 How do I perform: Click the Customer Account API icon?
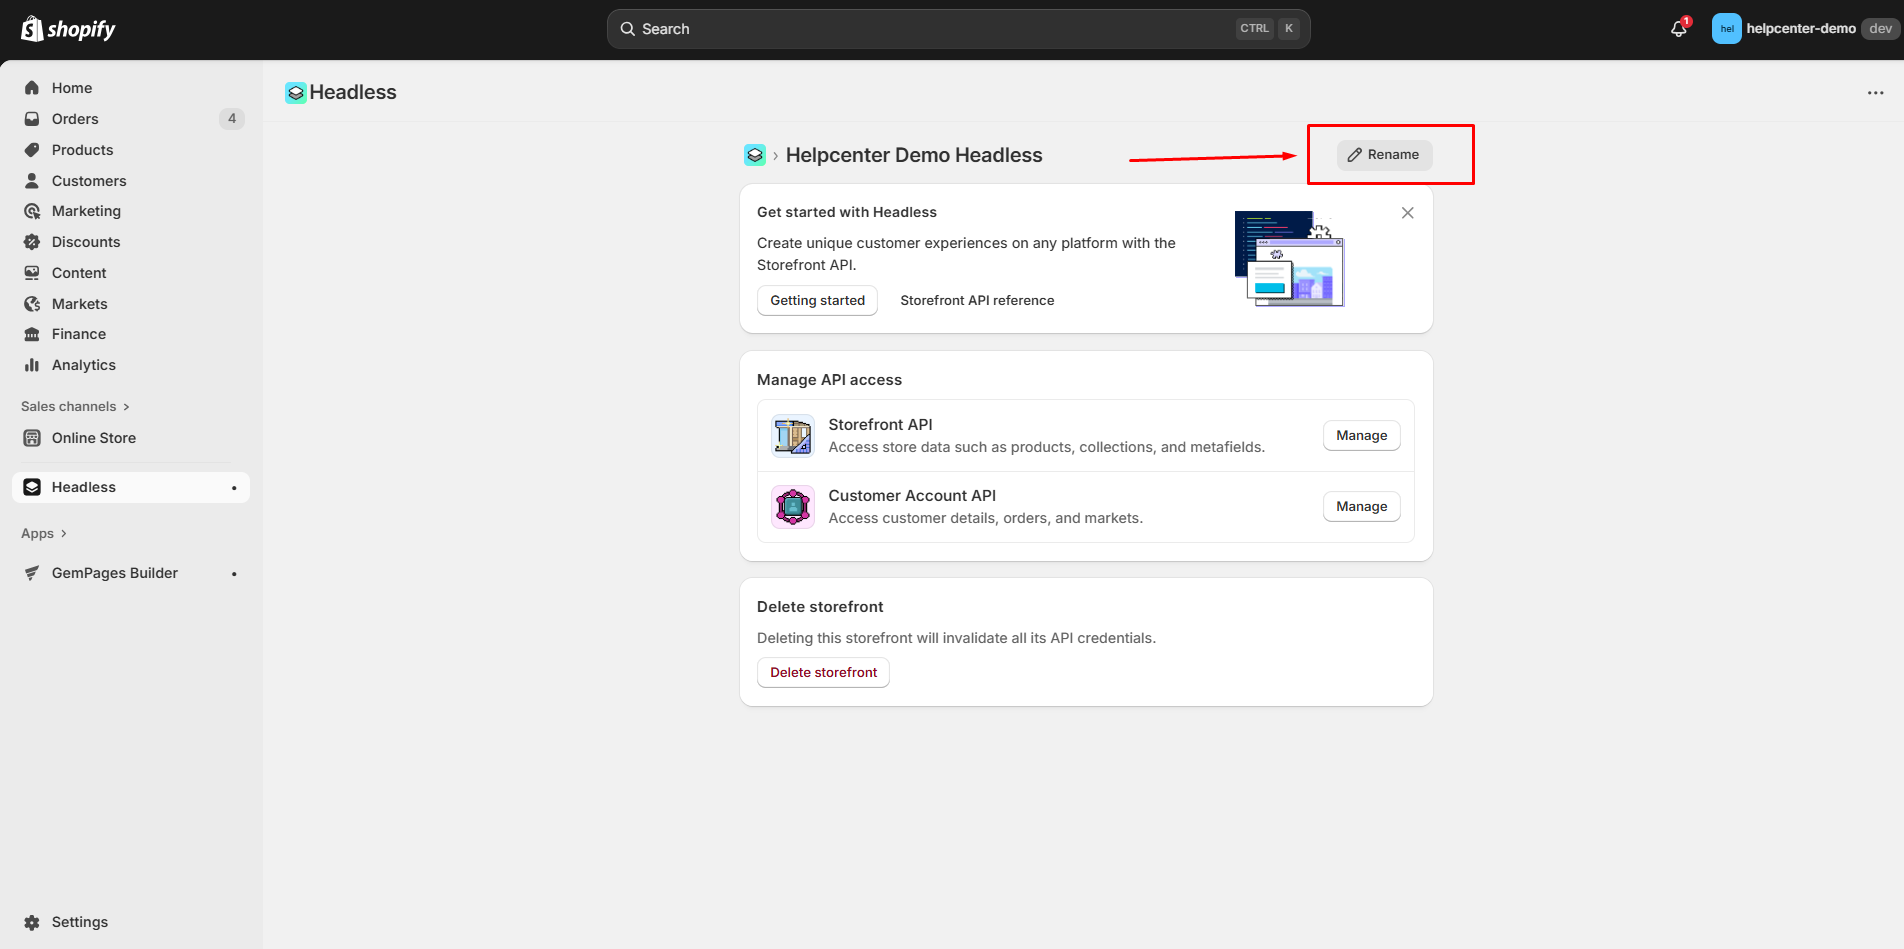click(x=793, y=507)
